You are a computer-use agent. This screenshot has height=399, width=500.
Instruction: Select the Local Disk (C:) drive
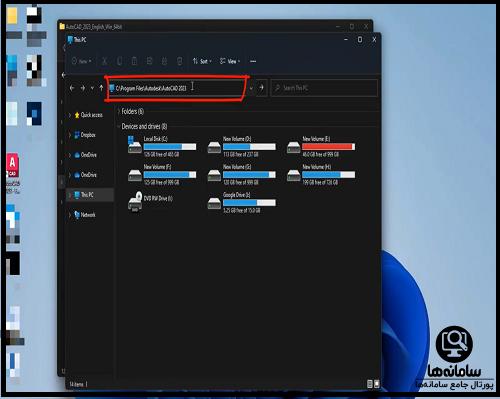(x=162, y=147)
